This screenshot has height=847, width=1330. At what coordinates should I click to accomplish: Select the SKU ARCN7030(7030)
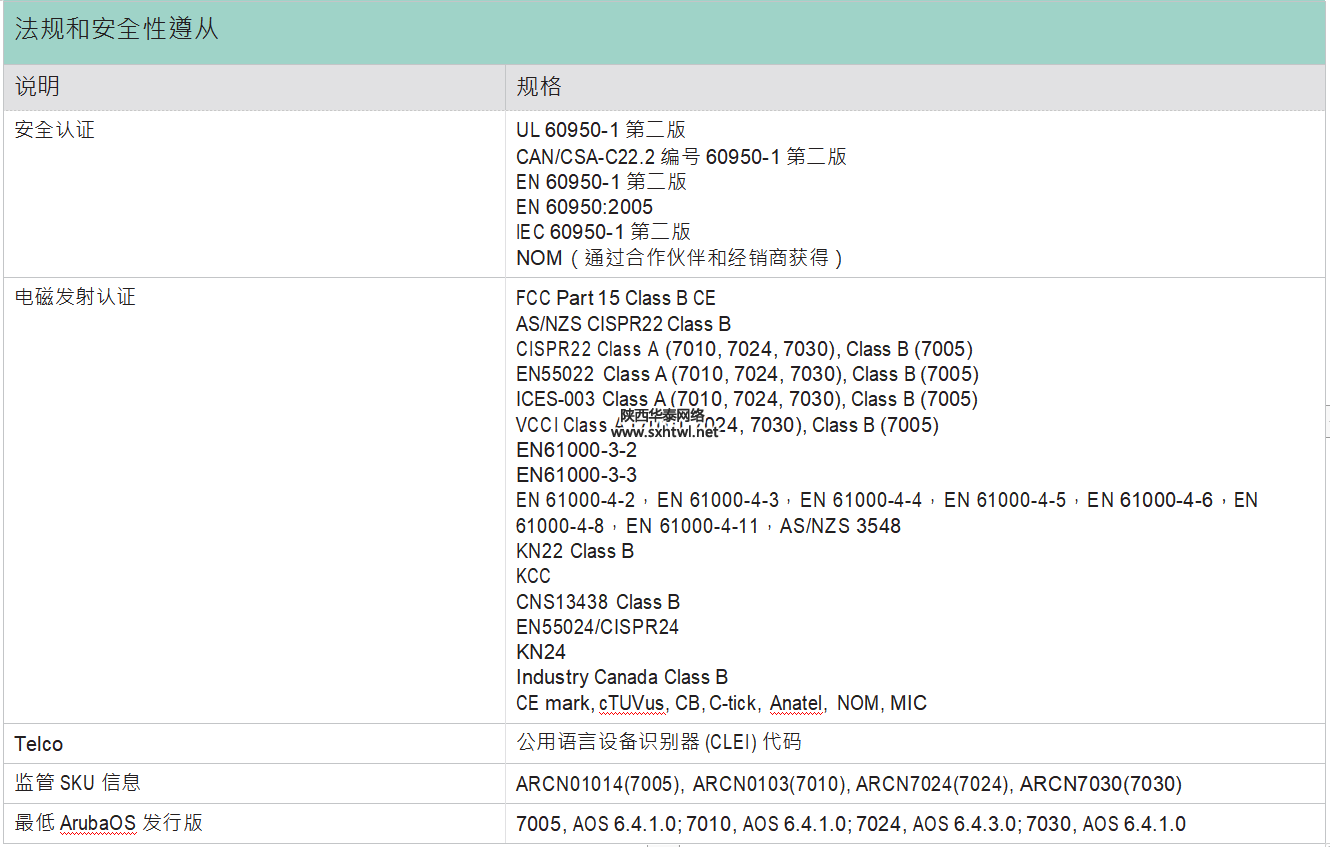point(1101,784)
